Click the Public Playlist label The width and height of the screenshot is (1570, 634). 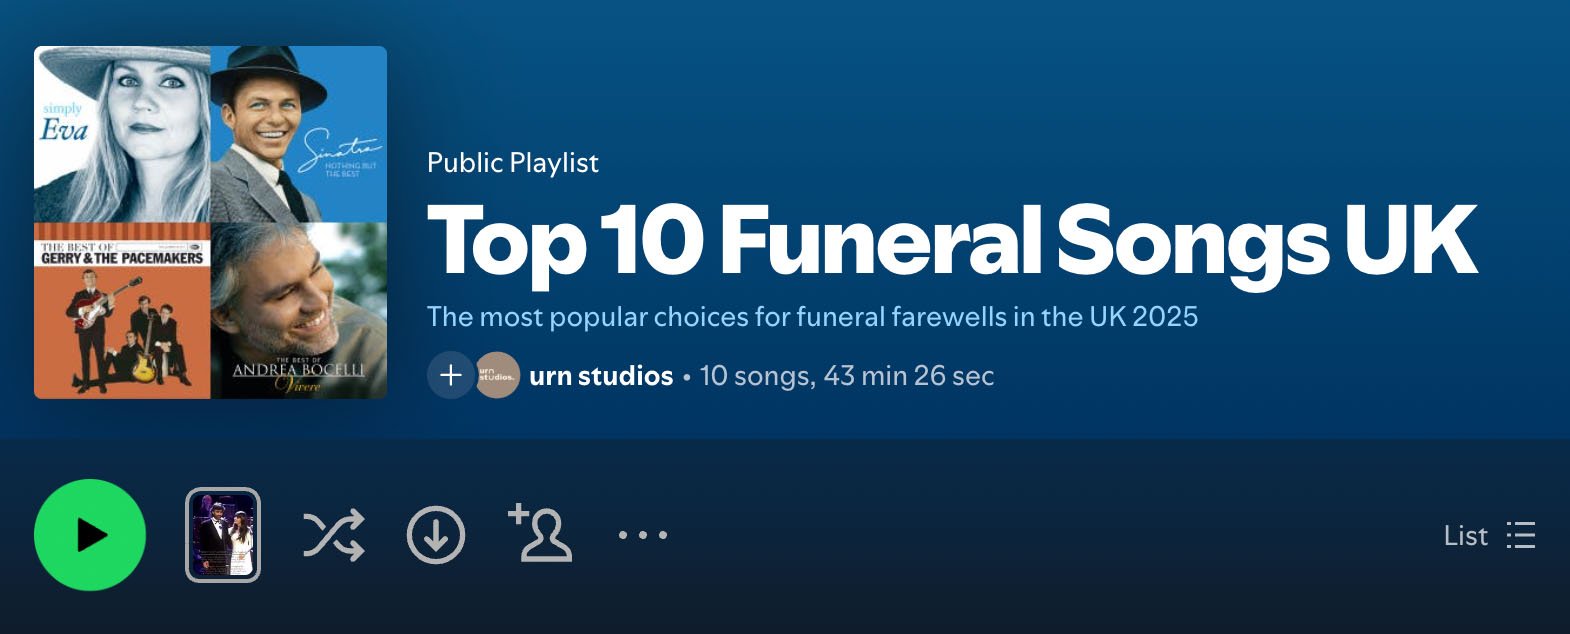click(x=512, y=163)
